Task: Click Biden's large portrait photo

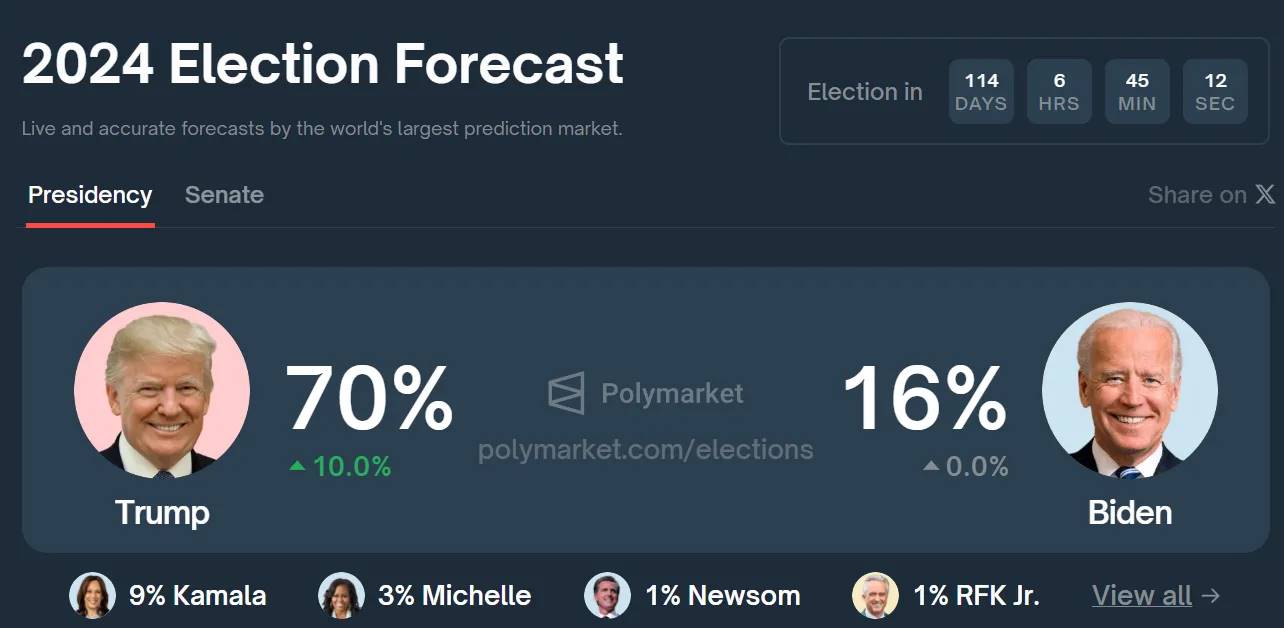Action: pyautogui.click(x=1129, y=390)
